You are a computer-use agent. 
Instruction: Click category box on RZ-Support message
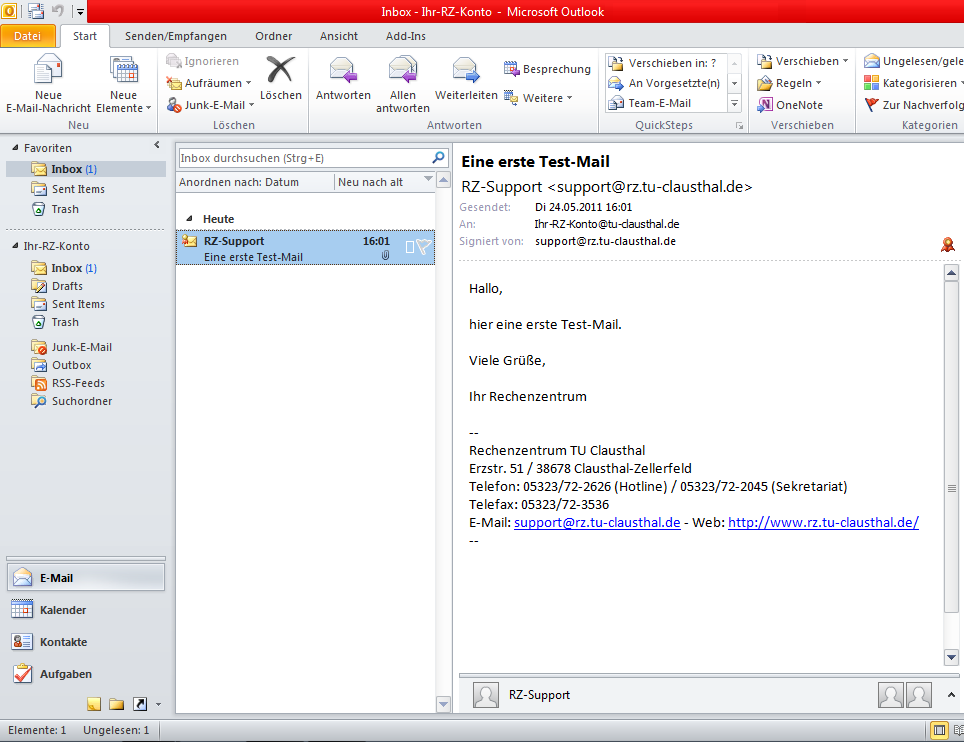pos(410,247)
